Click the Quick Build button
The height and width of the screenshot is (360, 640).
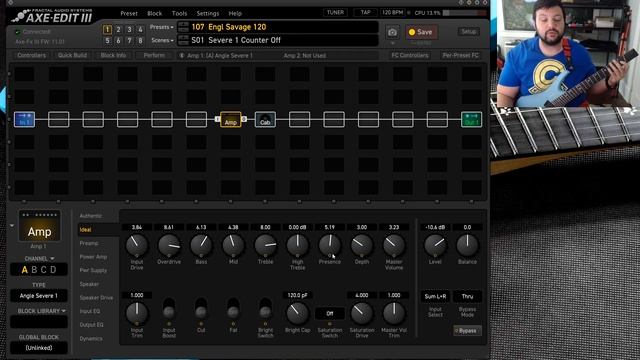pos(72,56)
